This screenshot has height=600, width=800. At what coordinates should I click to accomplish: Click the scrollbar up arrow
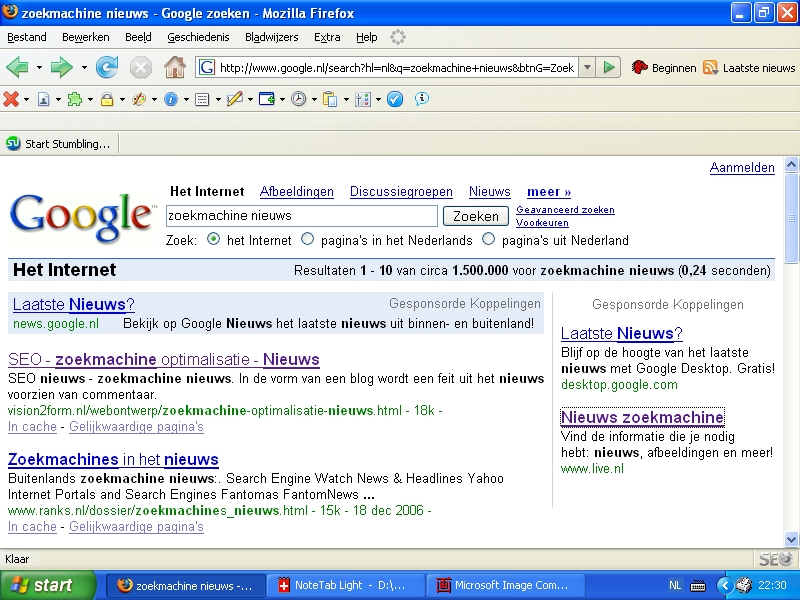(x=791, y=165)
